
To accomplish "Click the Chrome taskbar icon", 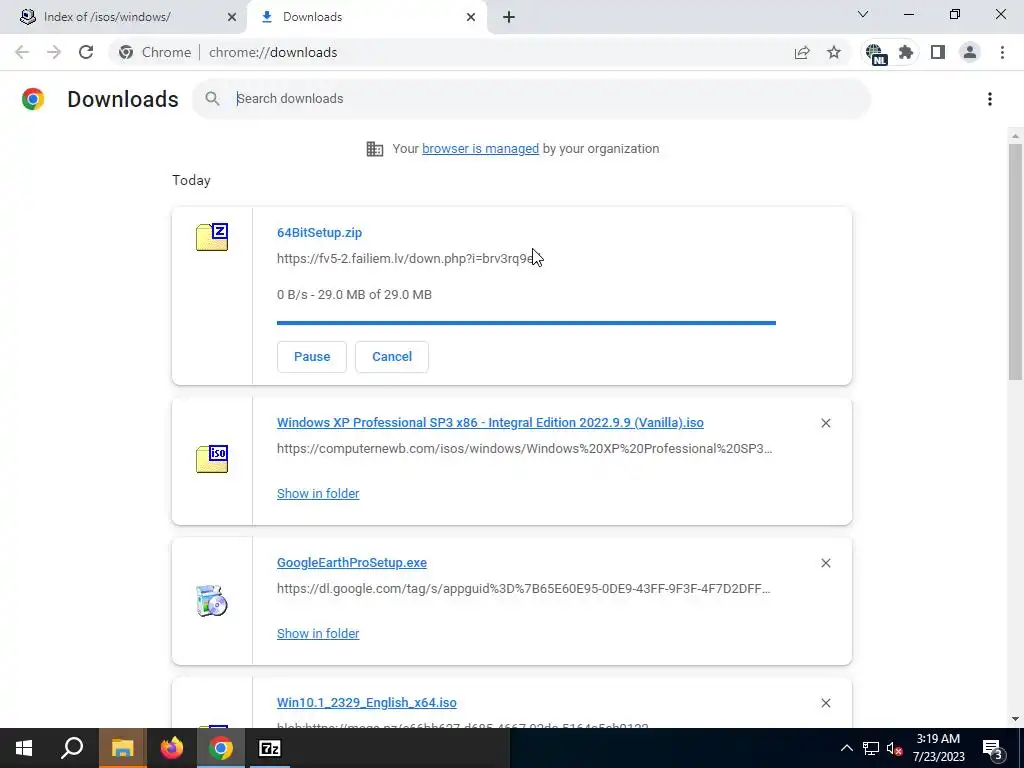I will [x=221, y=748].
